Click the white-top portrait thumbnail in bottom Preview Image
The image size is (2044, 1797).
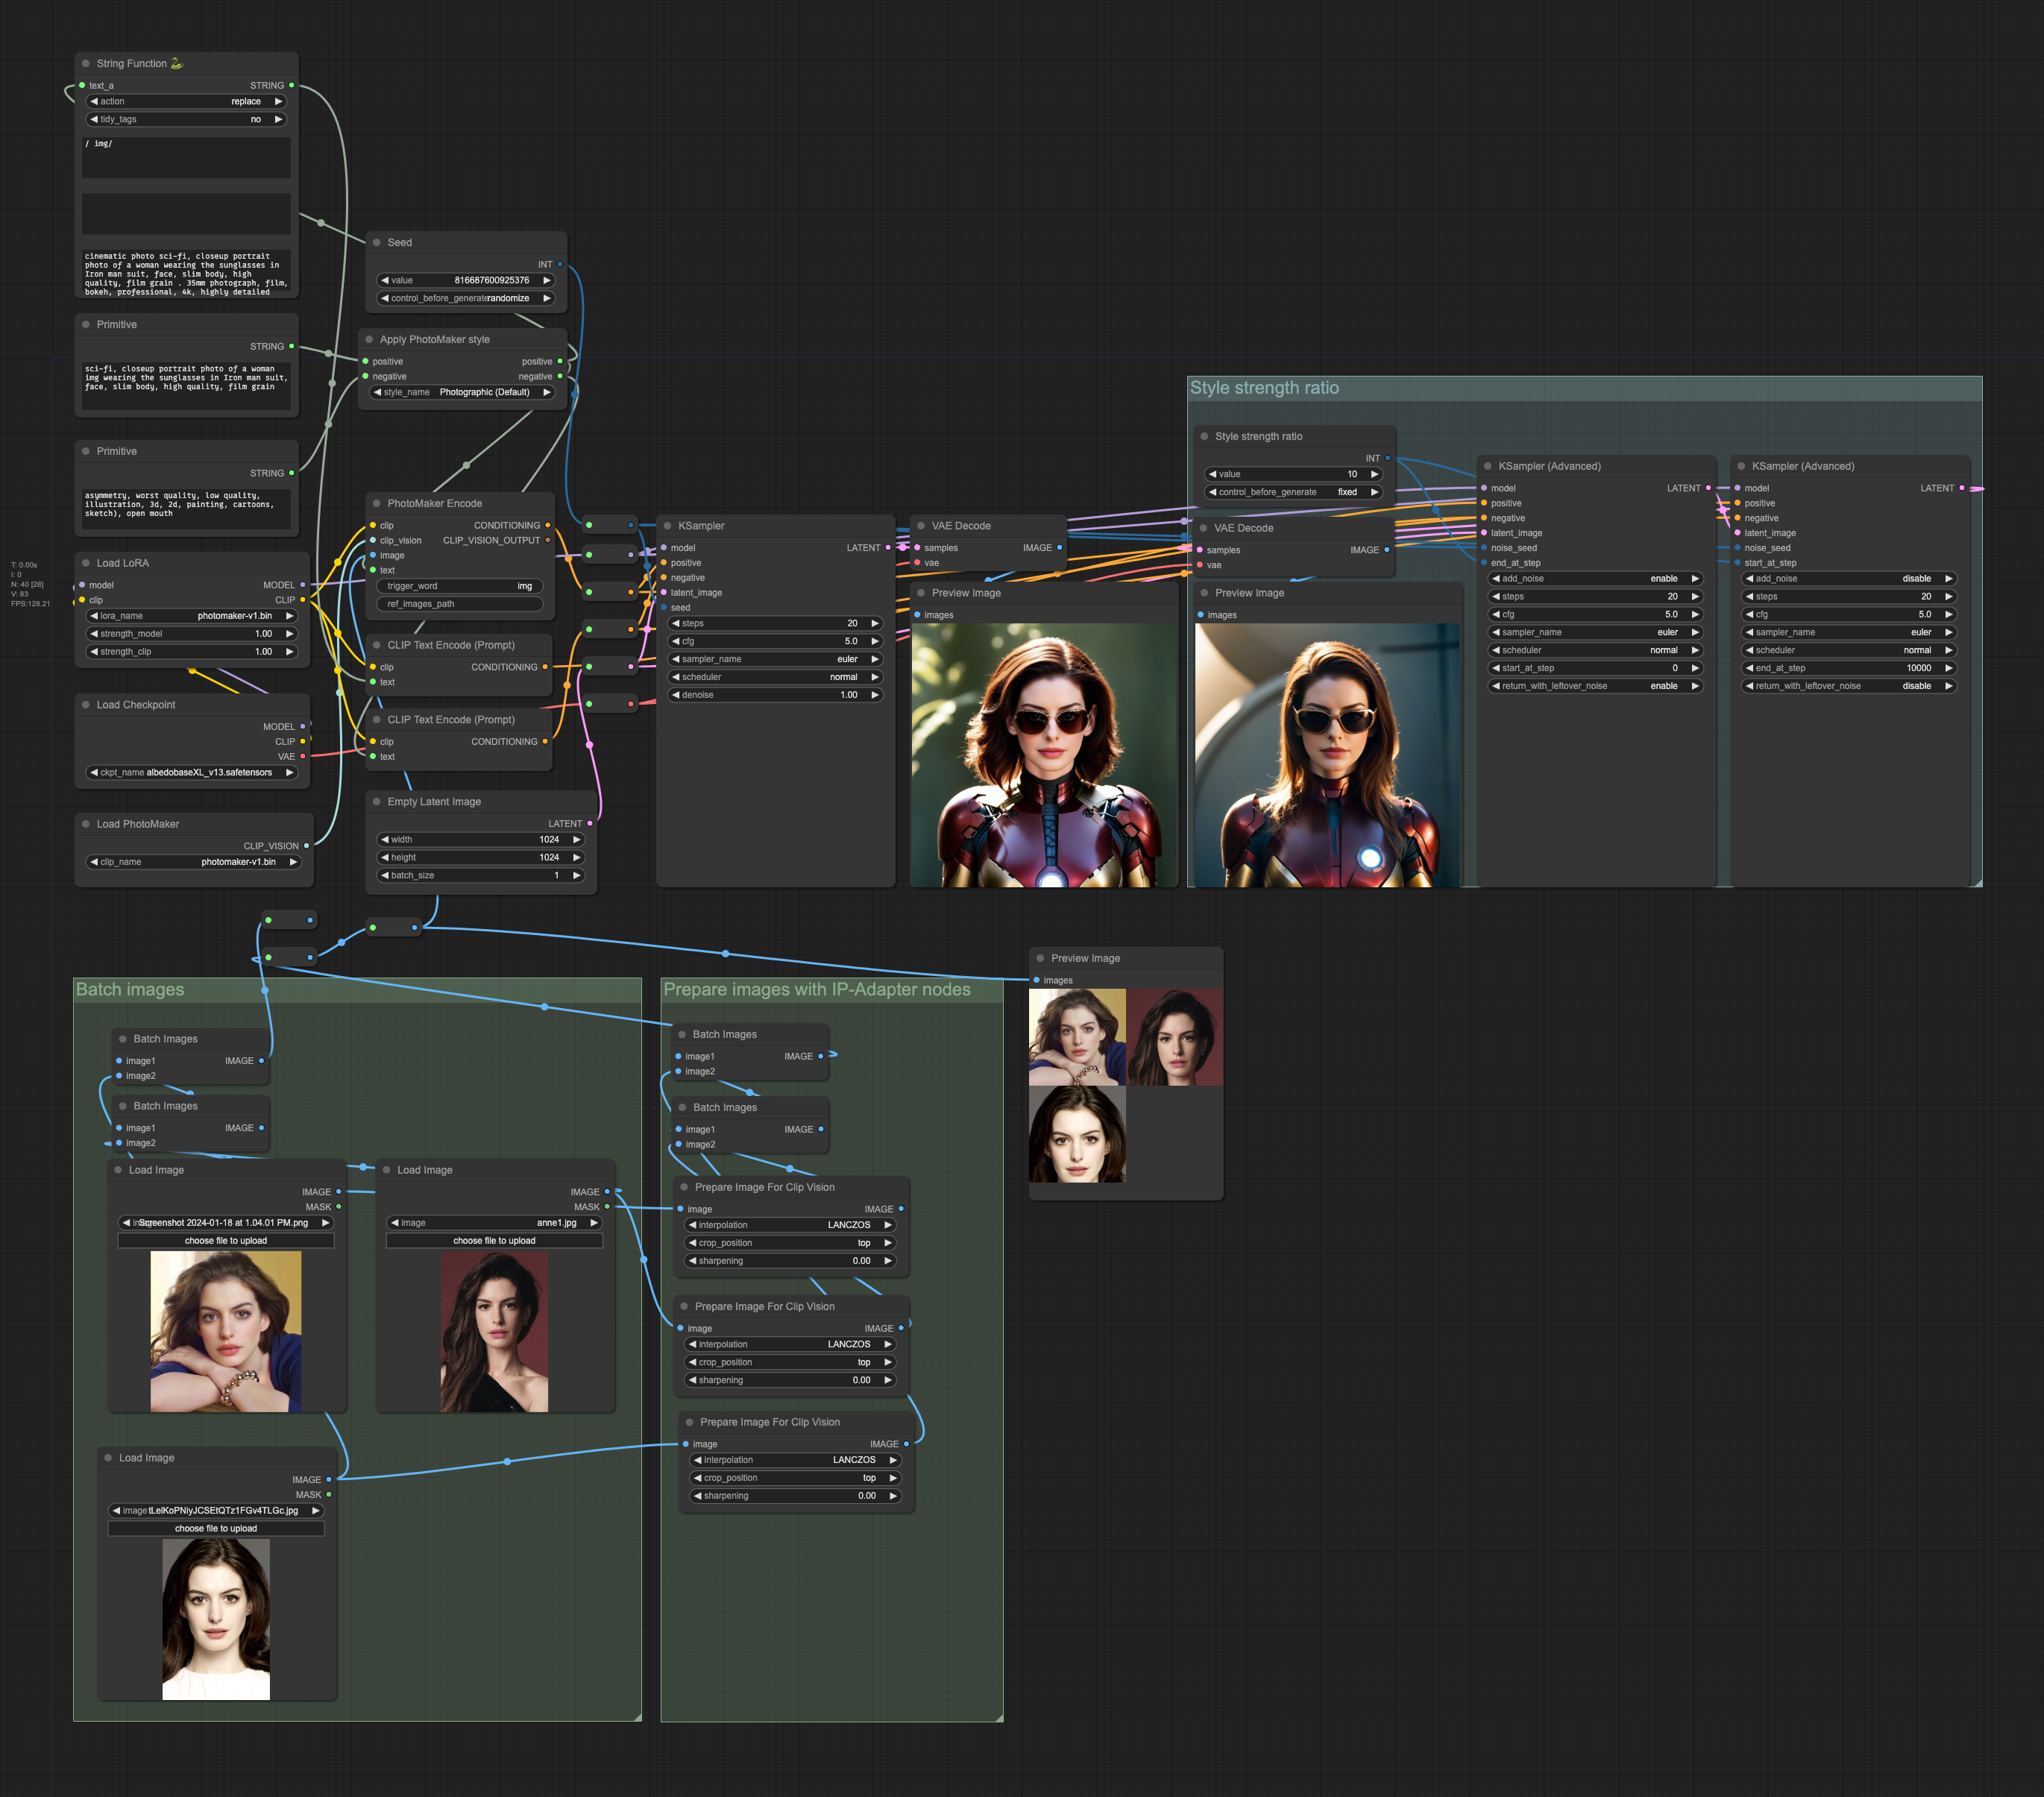1077,1134
